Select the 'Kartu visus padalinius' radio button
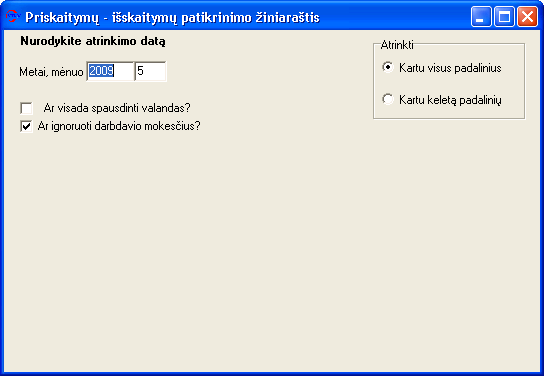Image resolution: width=544 pixels, height=376 pixels. tap(388, 67)
